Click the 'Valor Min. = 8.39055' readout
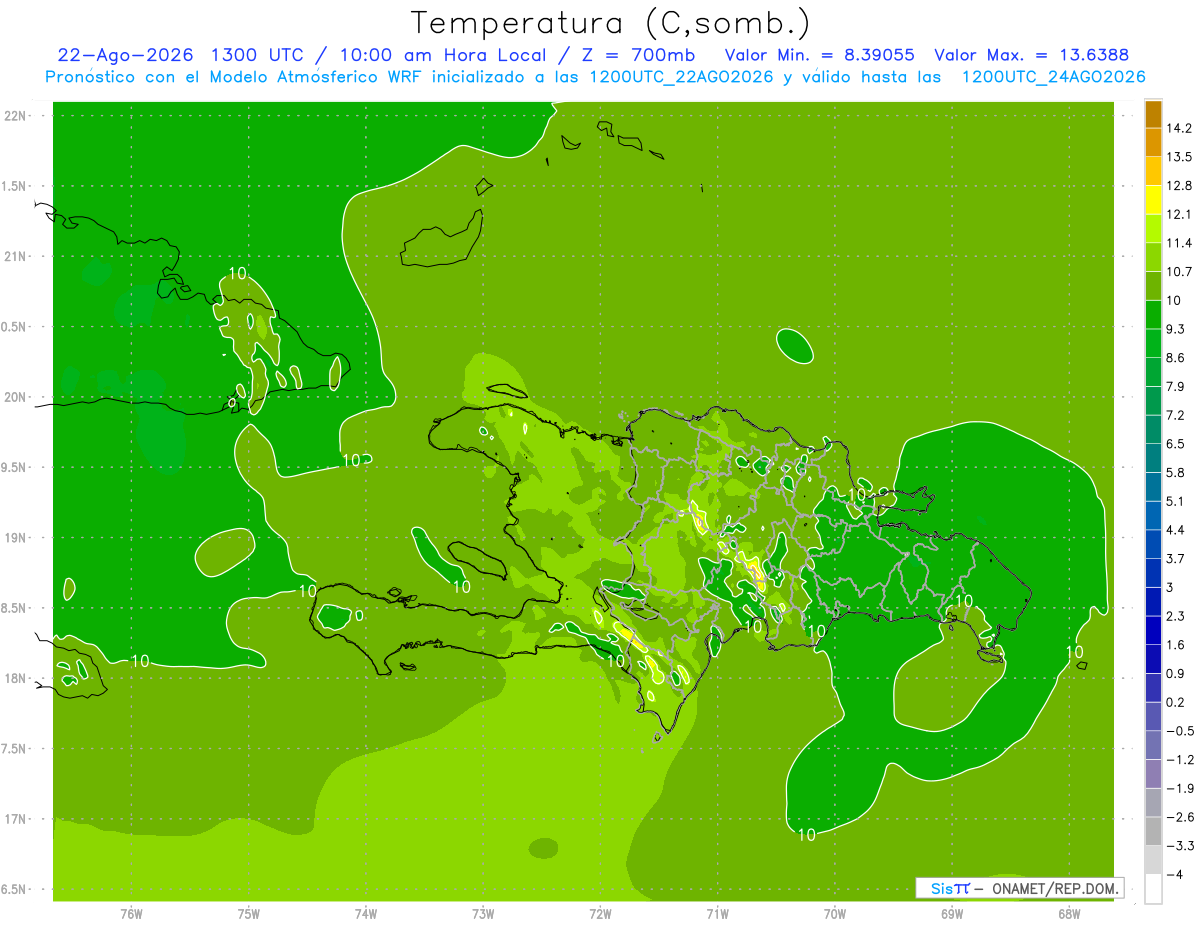The image size is (1200, 927). point(821,55)
